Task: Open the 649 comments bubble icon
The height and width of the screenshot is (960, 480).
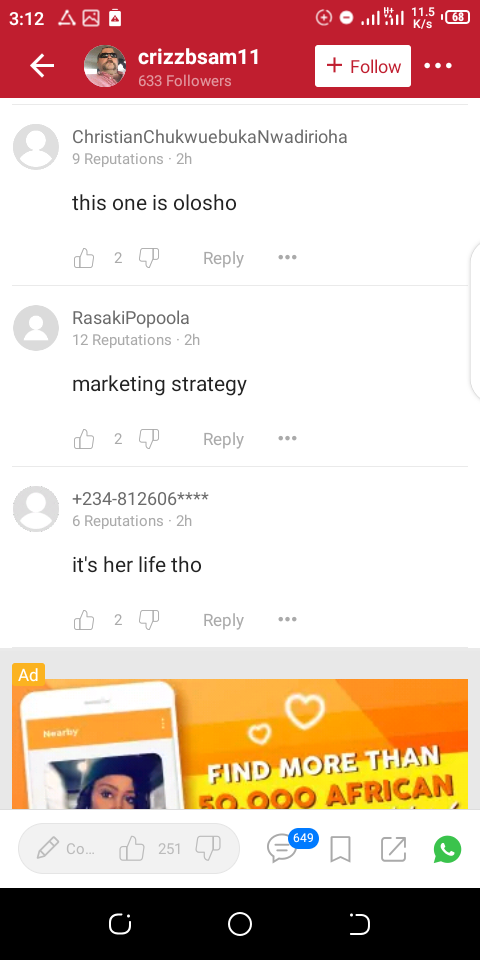Action: pos(283,849)
